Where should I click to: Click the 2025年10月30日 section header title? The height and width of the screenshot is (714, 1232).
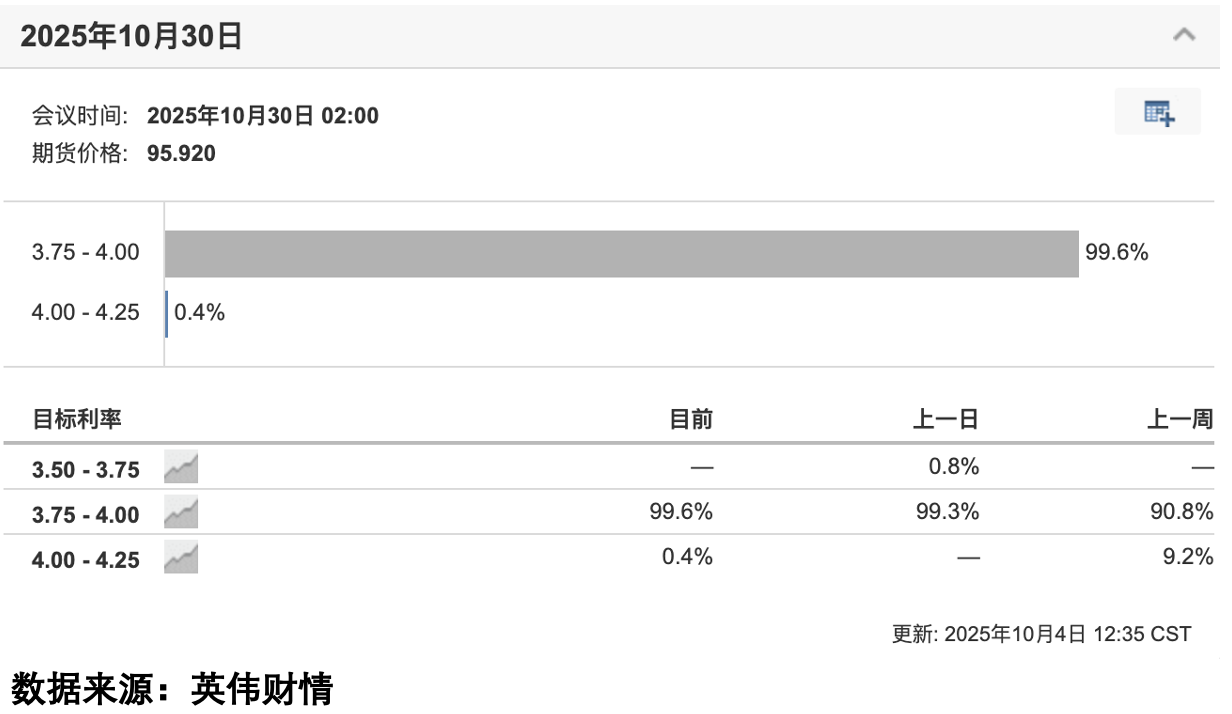click(x=131, y=37)
